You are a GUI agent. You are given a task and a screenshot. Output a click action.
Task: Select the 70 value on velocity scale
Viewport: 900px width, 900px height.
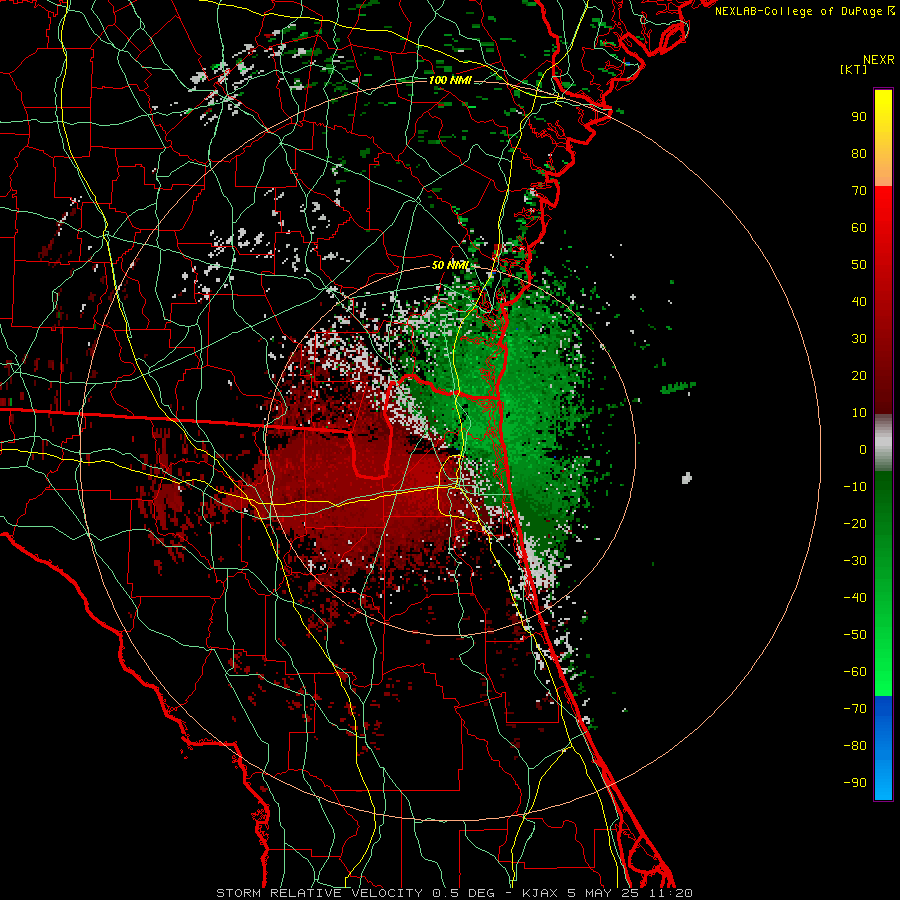[859, 191]
